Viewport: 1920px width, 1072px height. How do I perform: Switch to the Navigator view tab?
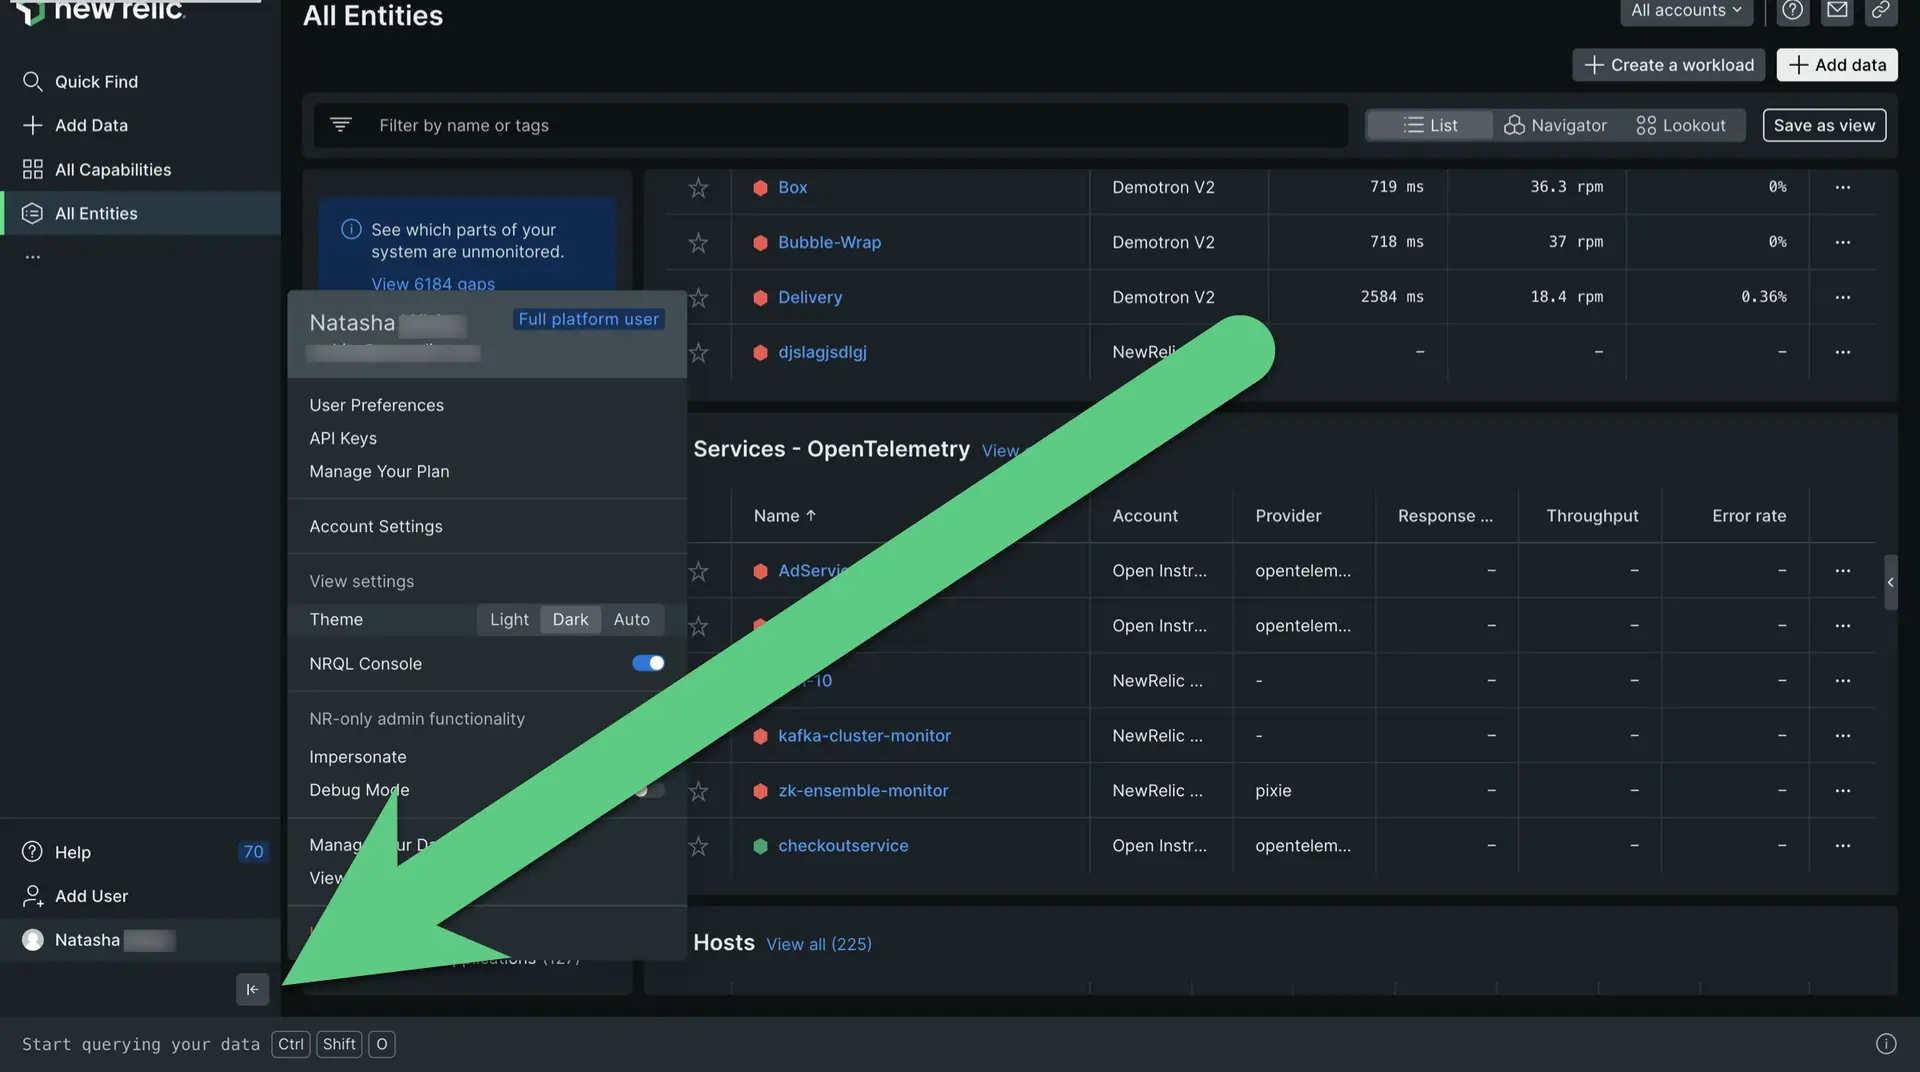point(1556,125)
